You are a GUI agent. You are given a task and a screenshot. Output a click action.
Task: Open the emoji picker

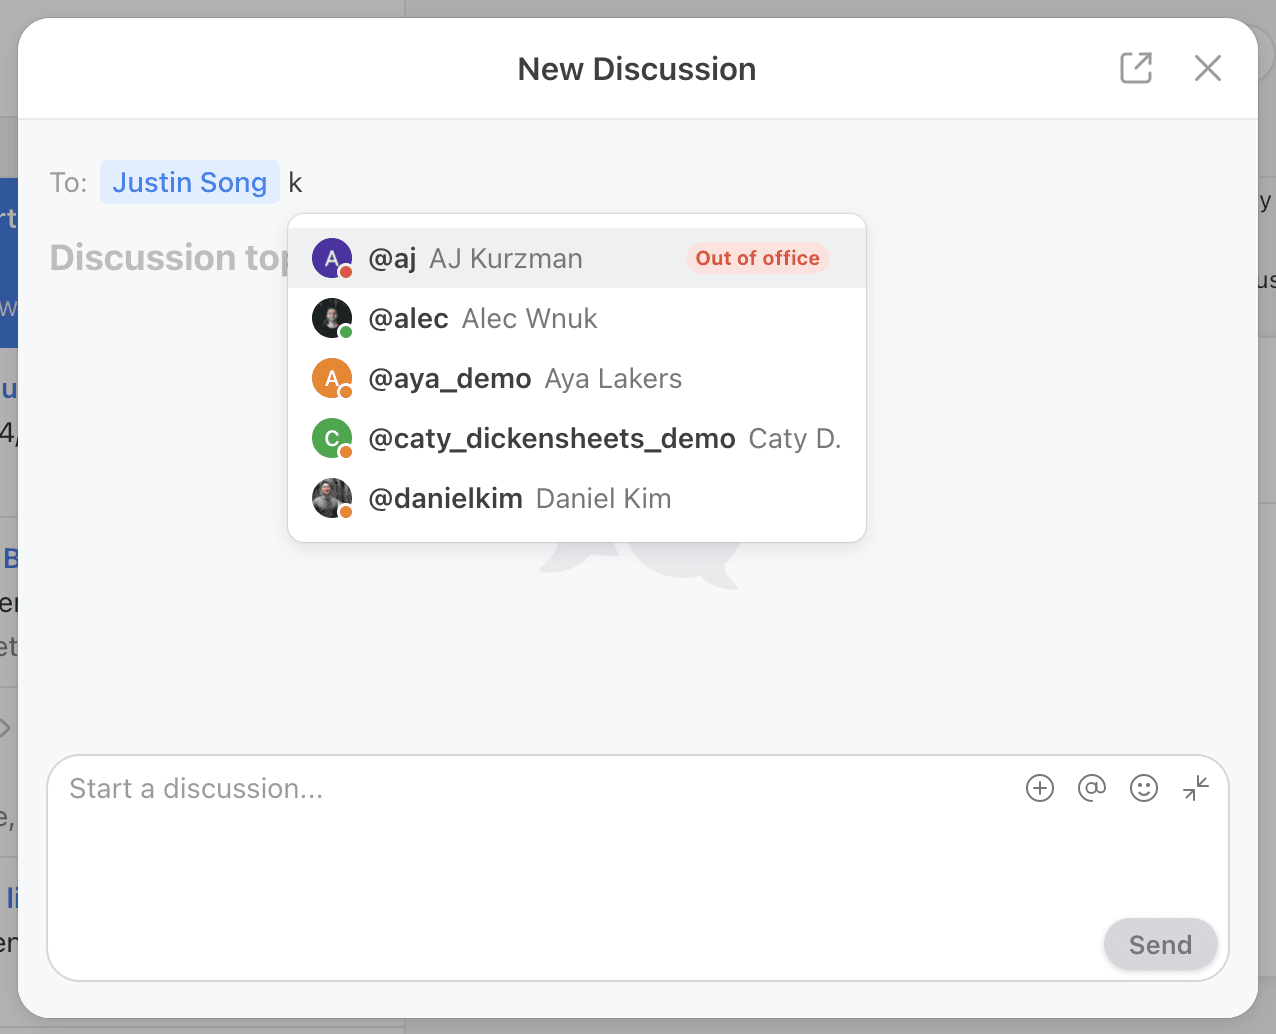tap(1144, 788)
